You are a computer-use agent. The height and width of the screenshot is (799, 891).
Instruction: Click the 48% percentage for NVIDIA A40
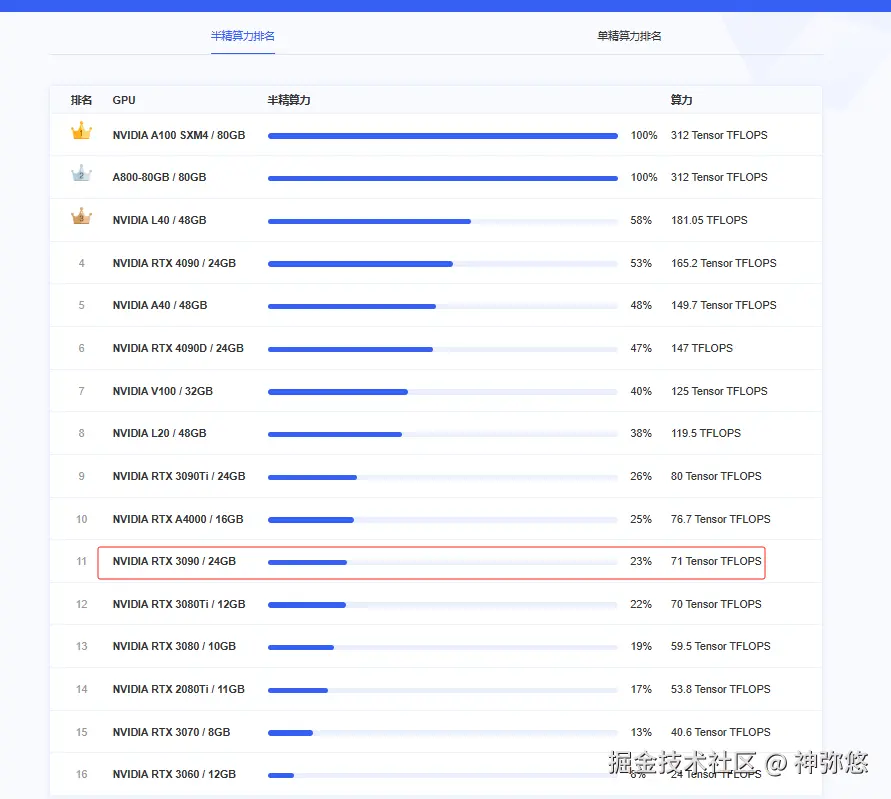pyautogui.click(x=641, y=305)
